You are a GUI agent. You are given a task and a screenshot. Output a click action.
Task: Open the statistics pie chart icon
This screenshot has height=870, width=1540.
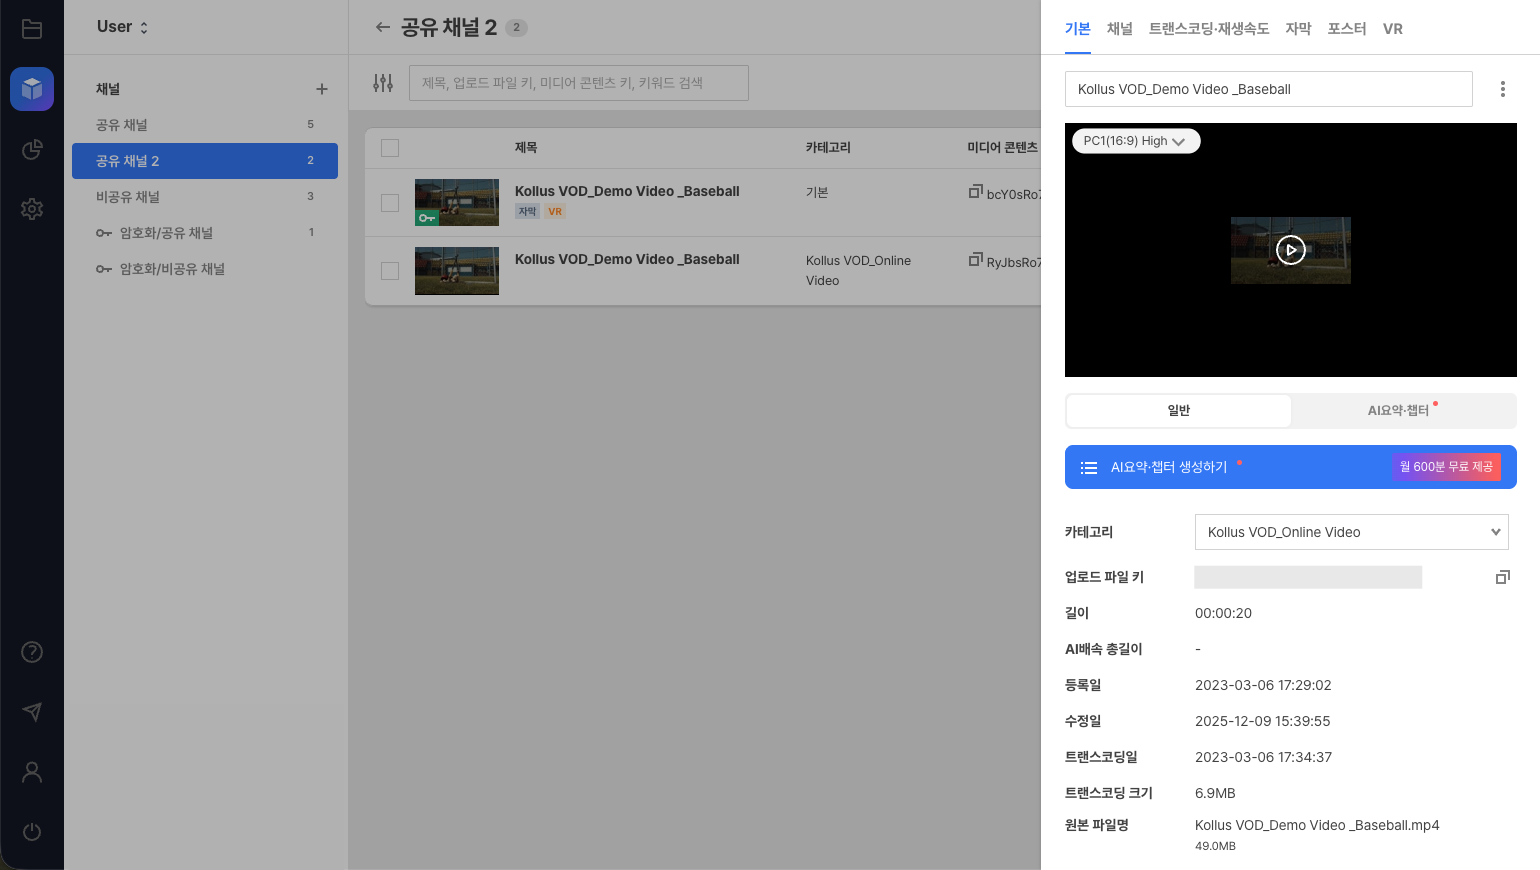click(31, 149)
